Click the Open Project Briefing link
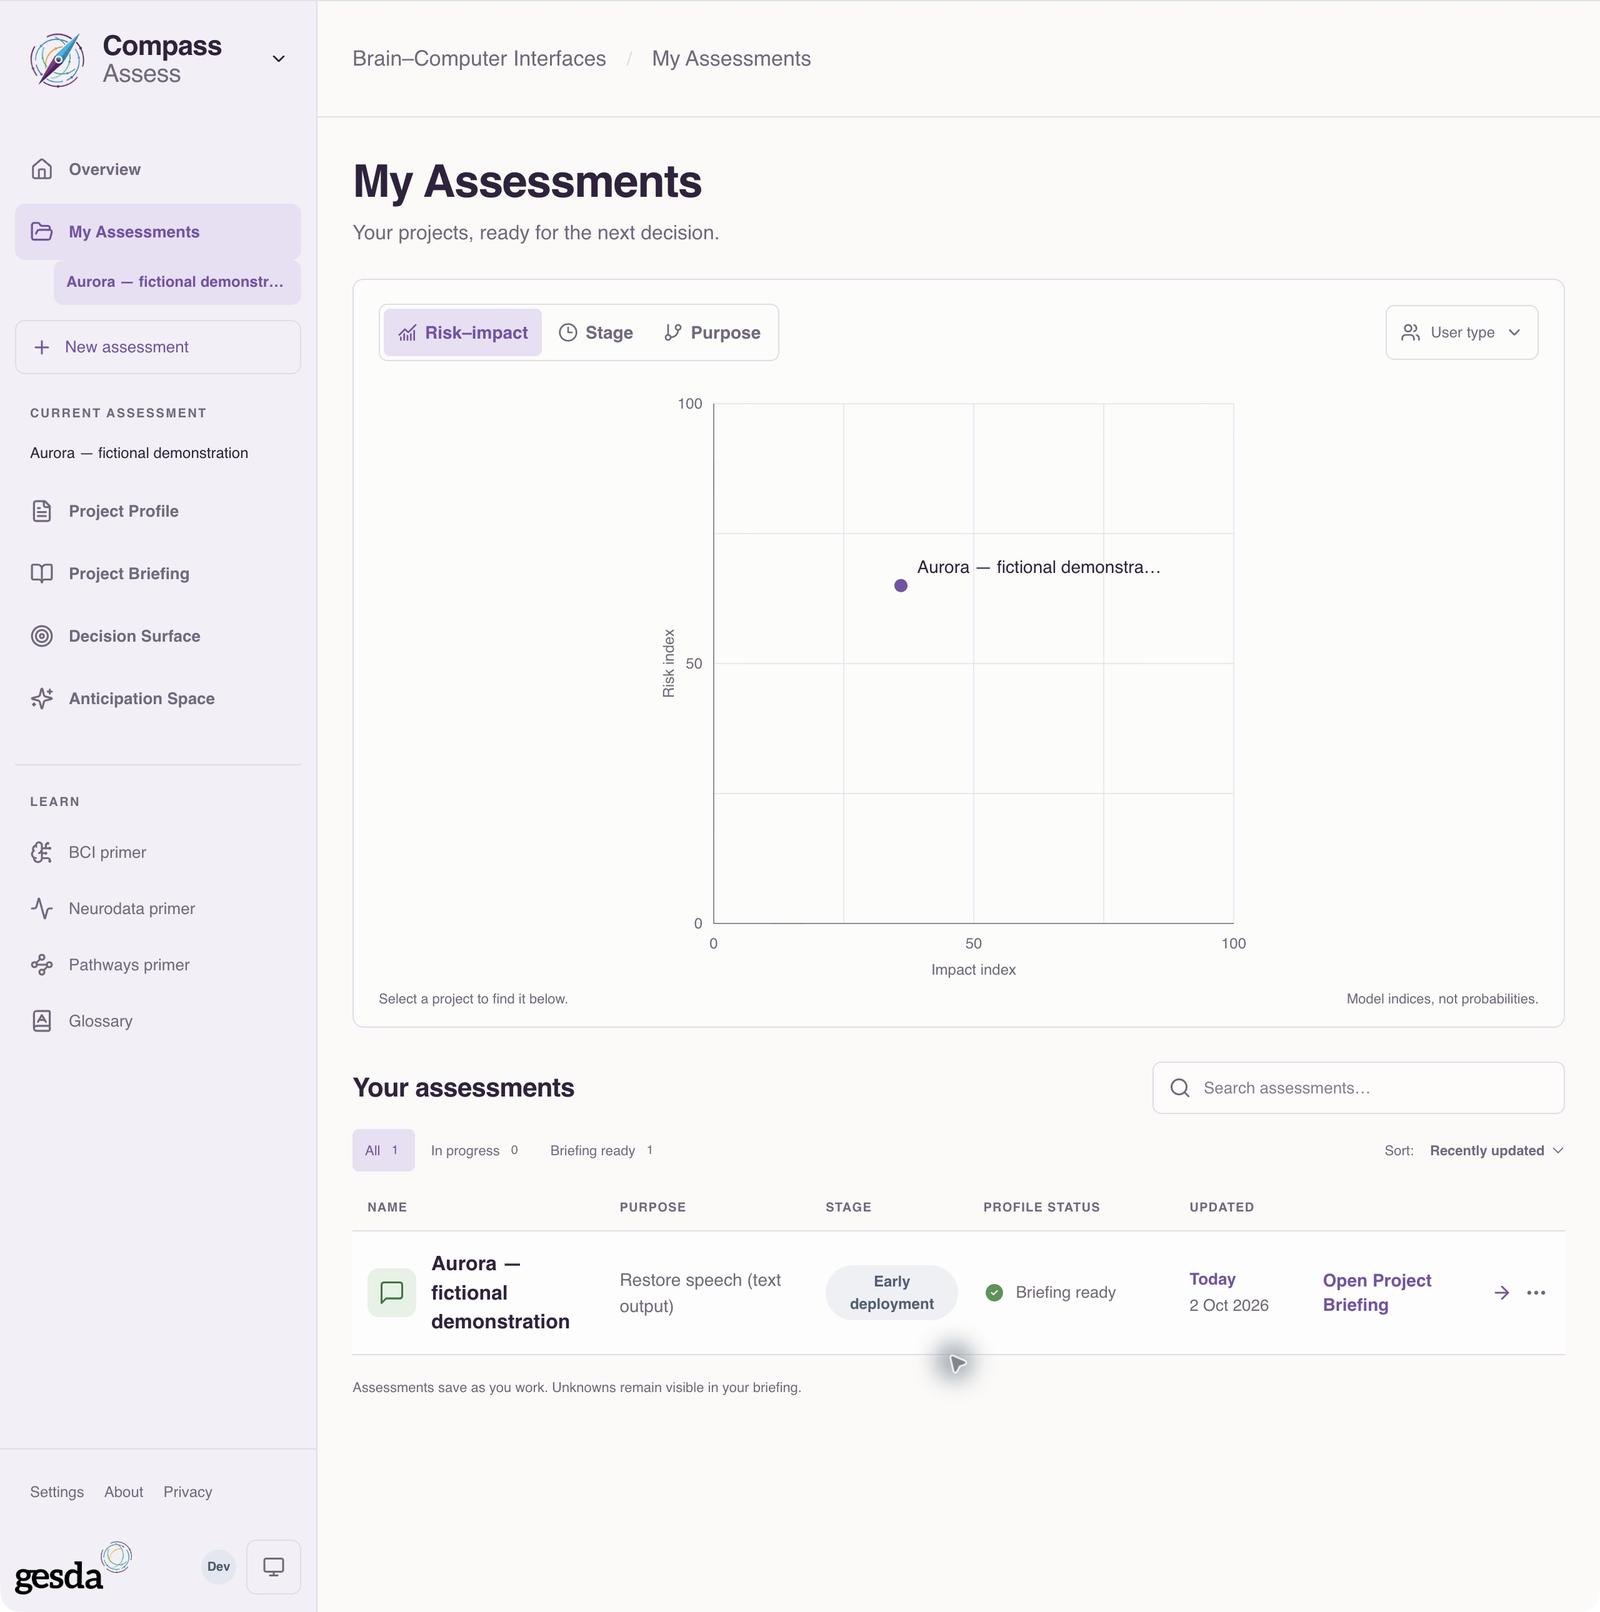This screenshot has width=1600, height=1612. point(1377,1293)
